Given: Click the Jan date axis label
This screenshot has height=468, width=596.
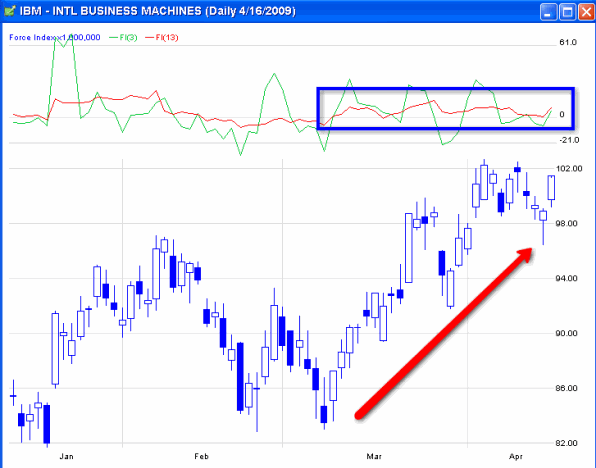Looking at the screenshot, I should tap(66, 456).
